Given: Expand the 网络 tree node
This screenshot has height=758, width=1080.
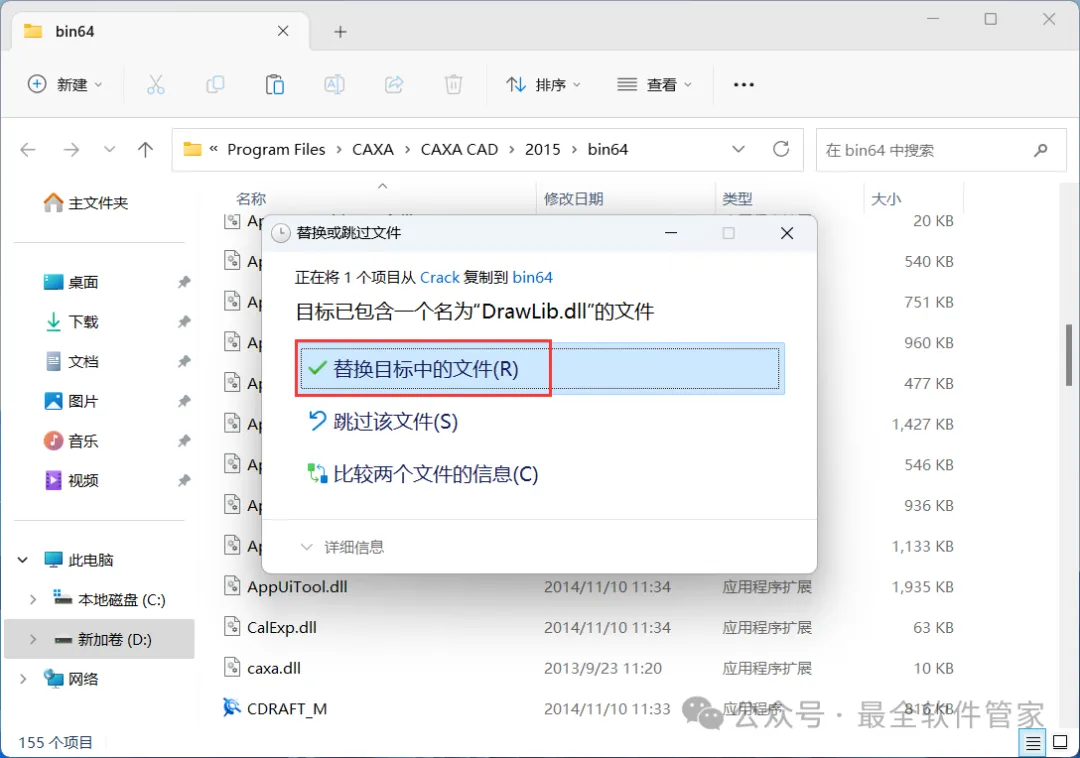Looking at the screenshot, I should coord(23,679).
